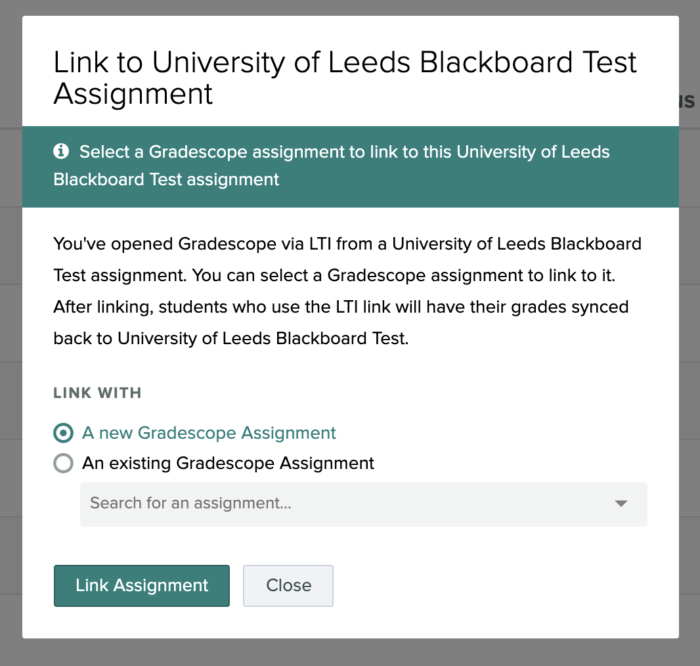Click the dialog title heading
This screenshot has width=700, height=666.
click(344, 78)
